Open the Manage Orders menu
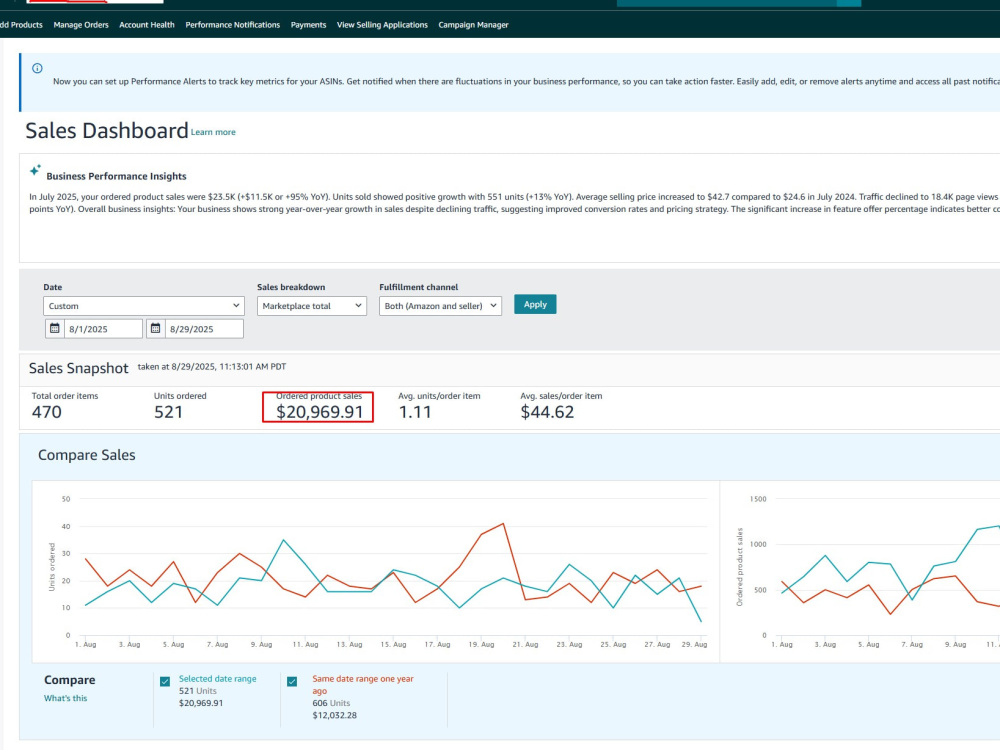1000x750 pixels. click(x=81, y=25)
